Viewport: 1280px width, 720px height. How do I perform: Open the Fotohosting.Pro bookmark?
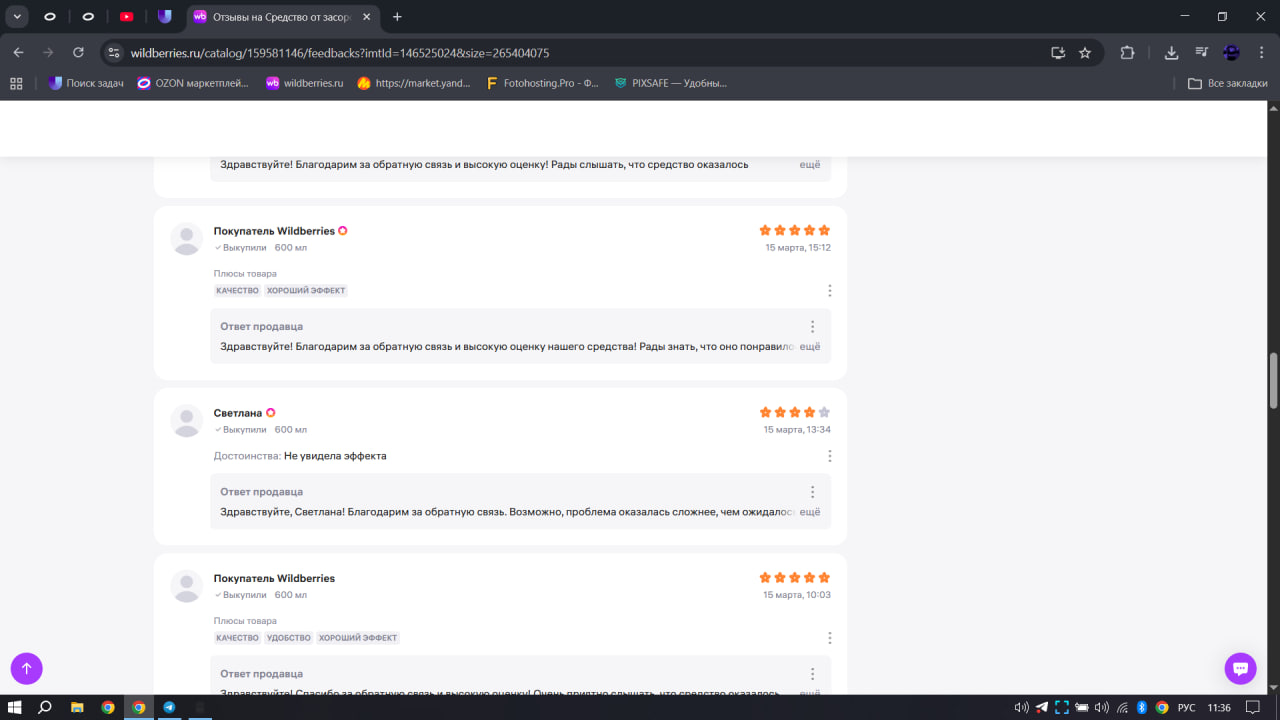tap(541, 83)
